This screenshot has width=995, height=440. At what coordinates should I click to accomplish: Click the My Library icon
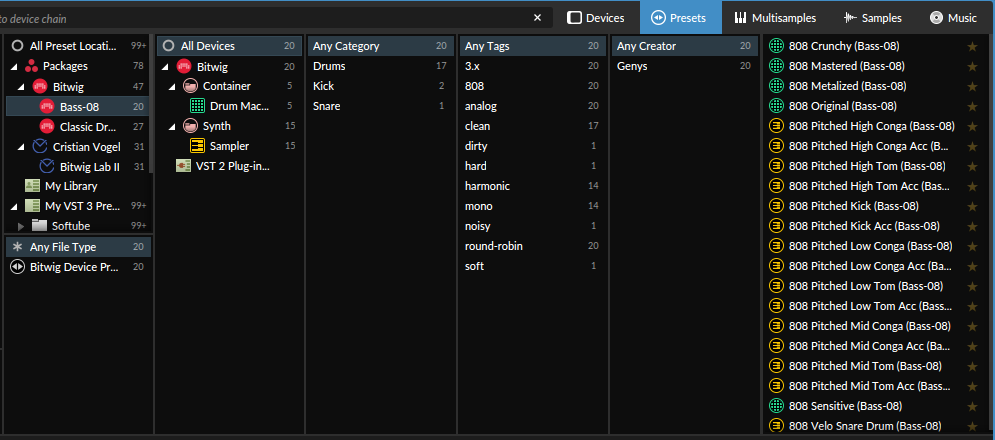point(32,186)
